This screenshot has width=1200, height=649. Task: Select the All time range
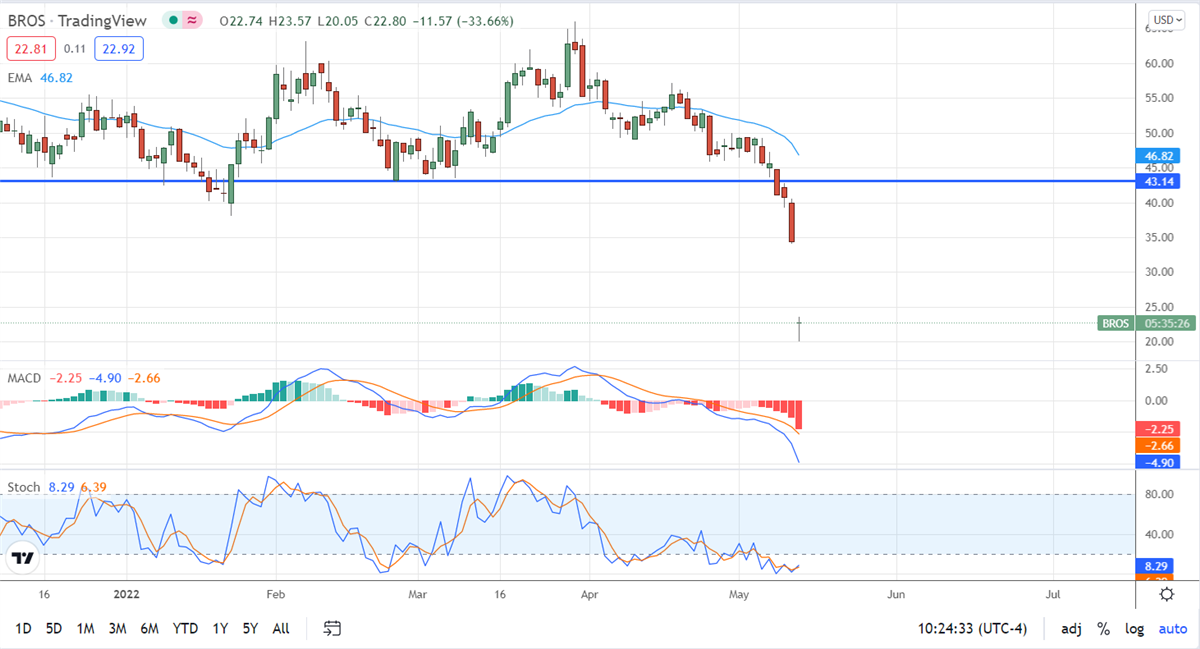[281, 629]
